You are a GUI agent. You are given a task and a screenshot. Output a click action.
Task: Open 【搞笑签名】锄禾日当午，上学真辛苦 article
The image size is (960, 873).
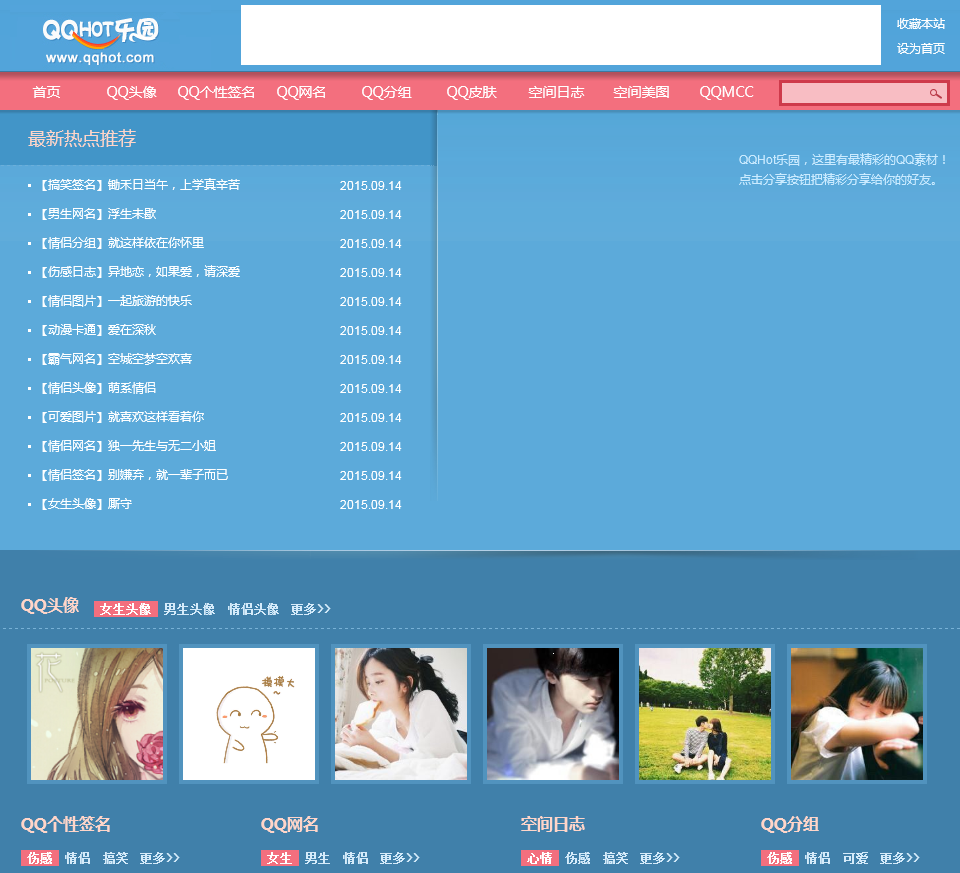[140, 185]
